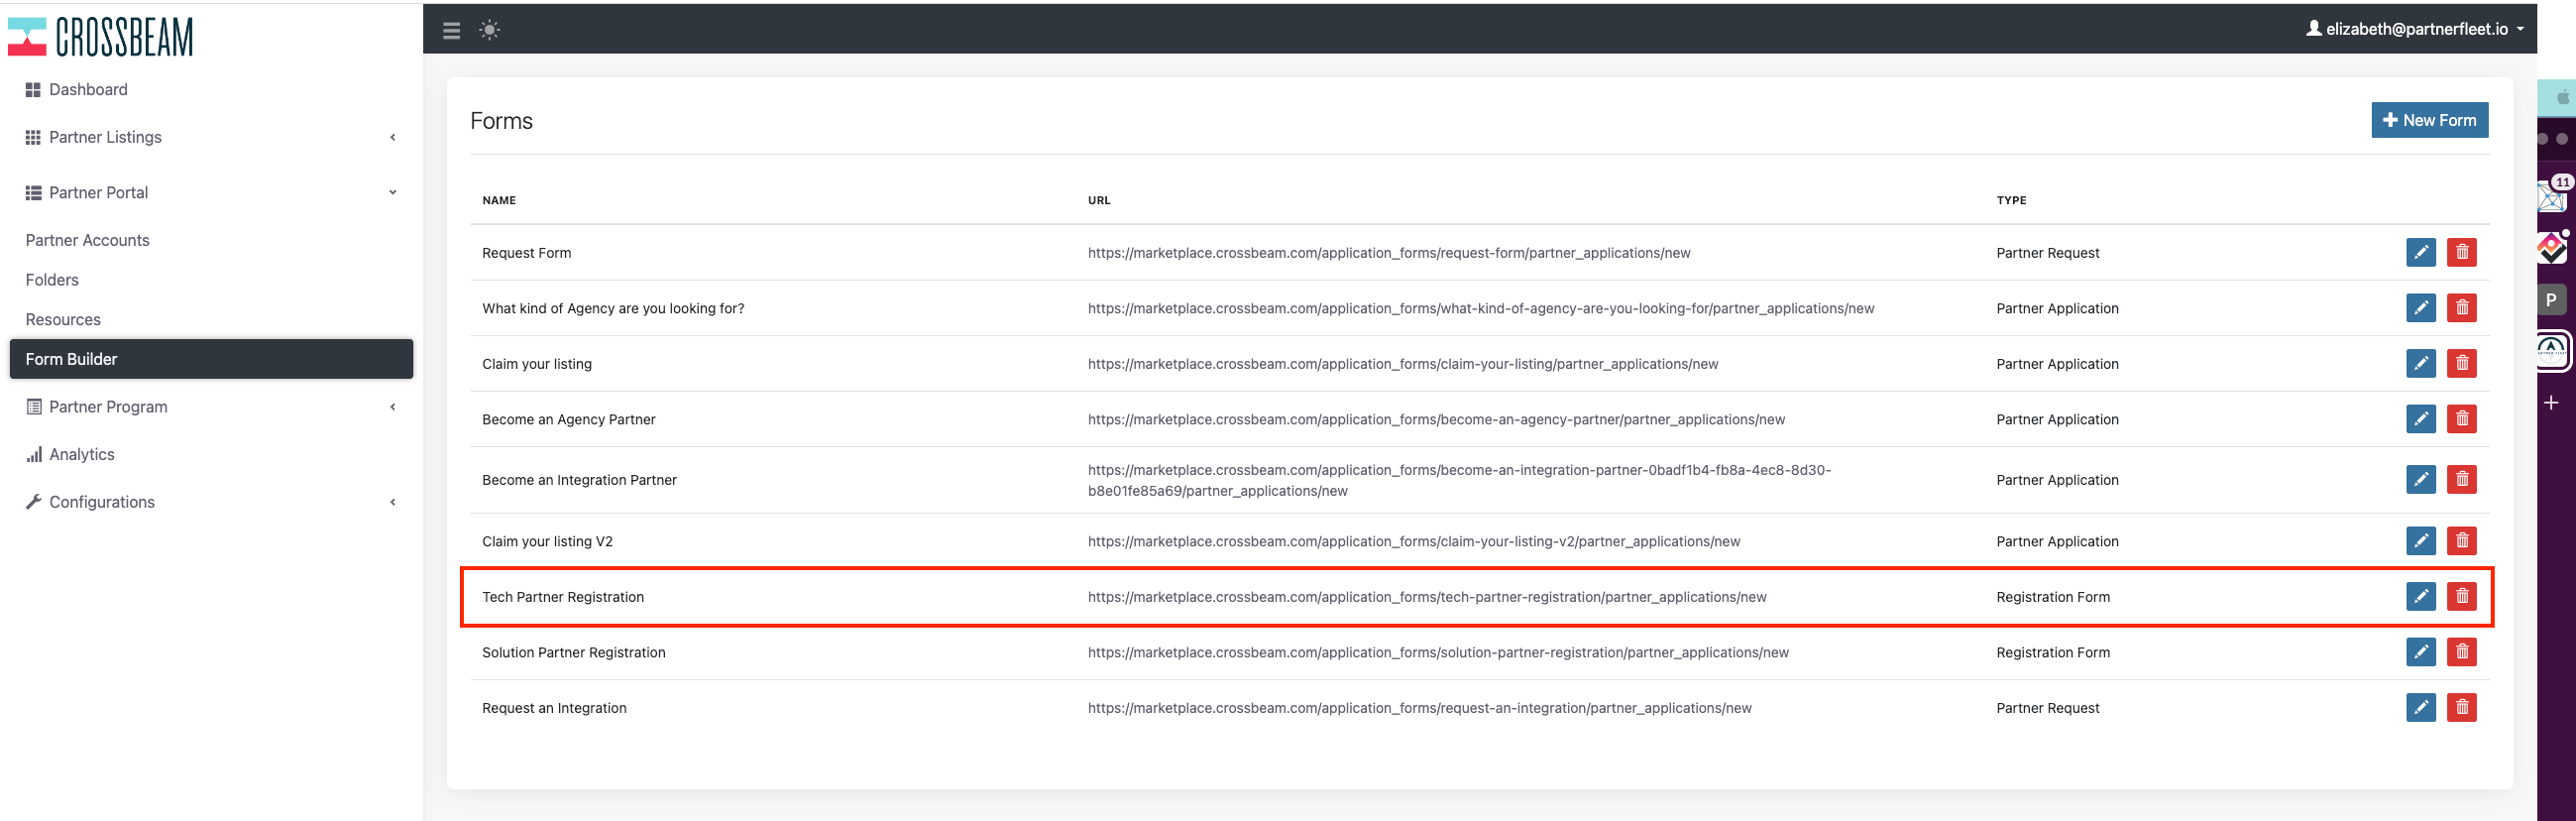Delete the What kind of Agency form
2576x821 pixels.
tap(2461, 308)
